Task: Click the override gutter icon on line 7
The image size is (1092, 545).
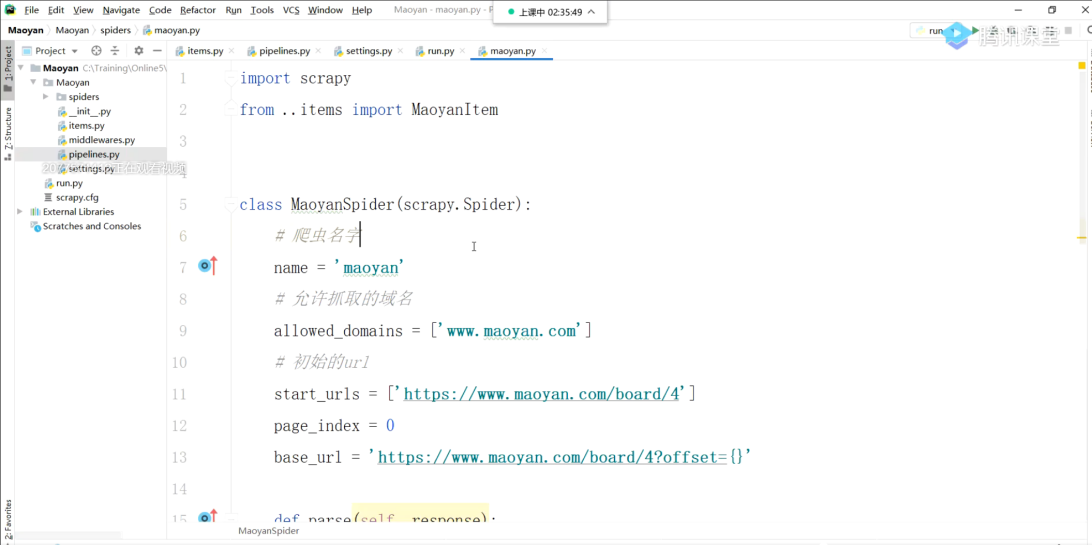Action: coord(208,266)
